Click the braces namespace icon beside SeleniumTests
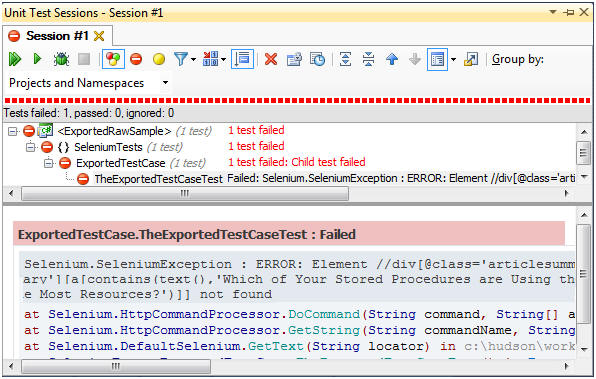596x379 pixels. pos(63,147)
